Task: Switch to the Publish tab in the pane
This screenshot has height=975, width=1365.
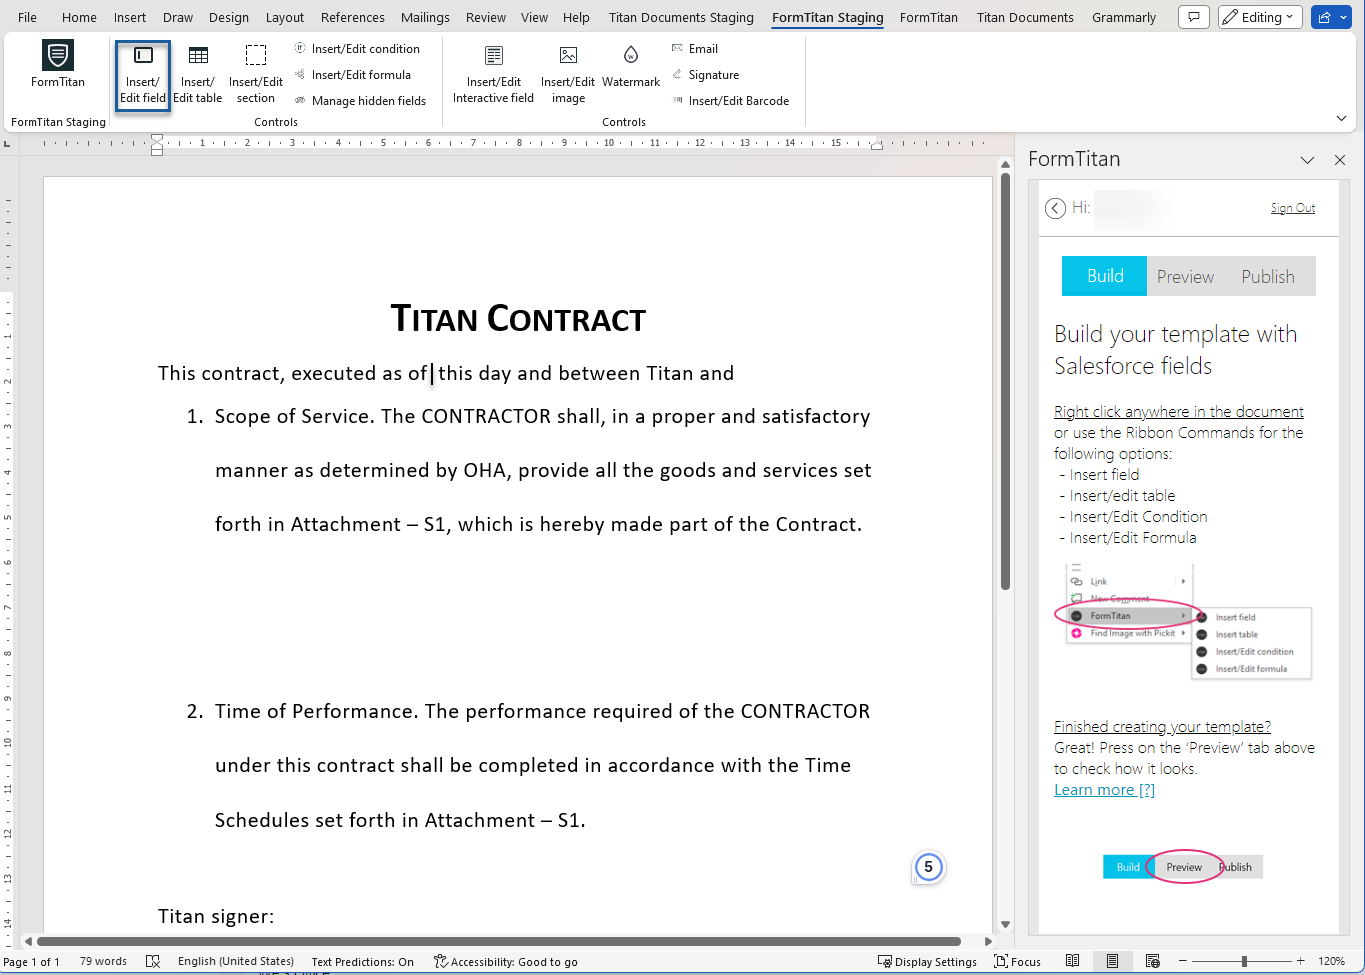Action: [1268, 276]
